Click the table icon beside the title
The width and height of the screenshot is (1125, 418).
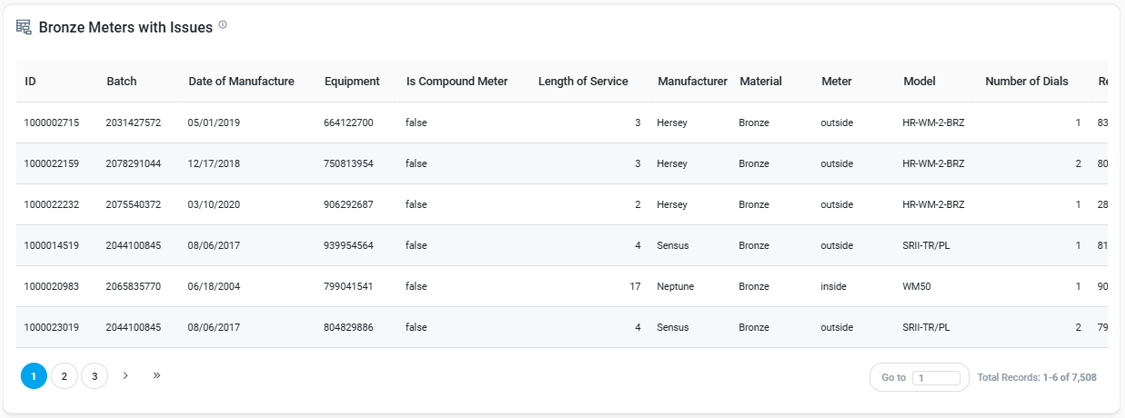[x=24, y=27]
